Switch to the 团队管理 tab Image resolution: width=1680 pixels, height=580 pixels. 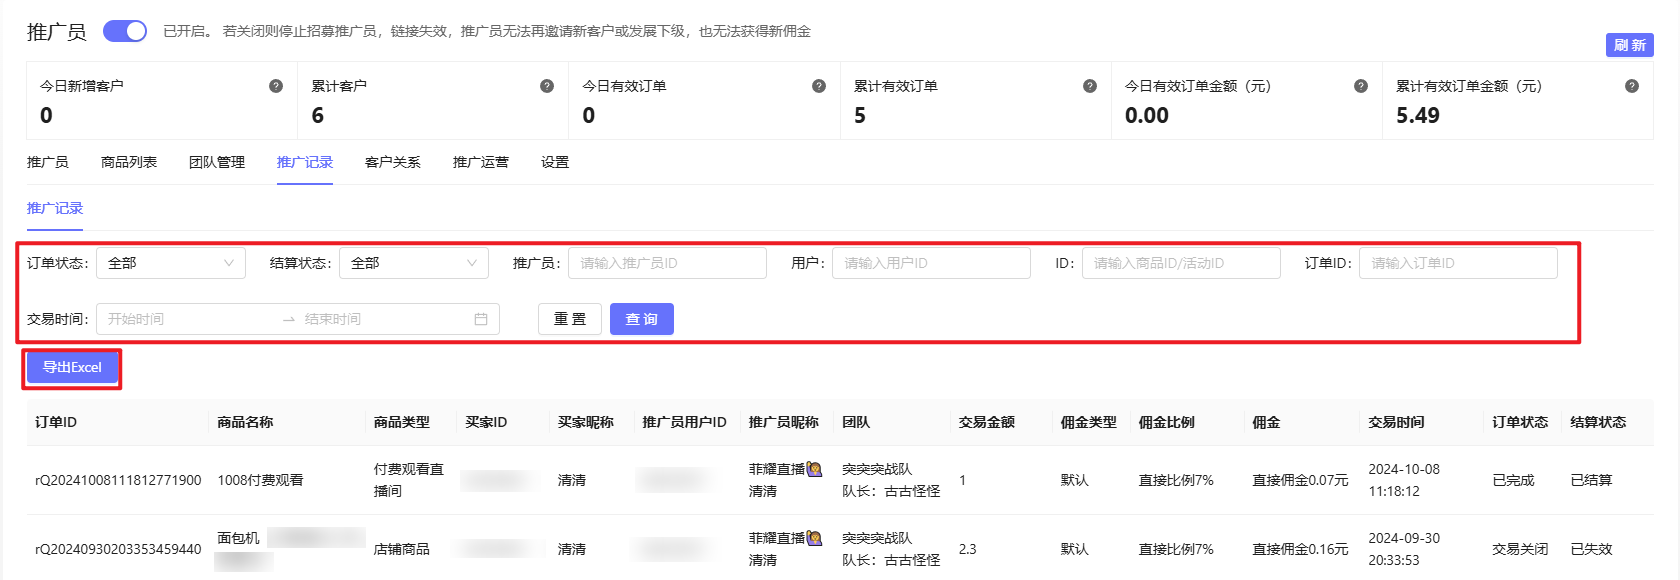click(217, 162)
